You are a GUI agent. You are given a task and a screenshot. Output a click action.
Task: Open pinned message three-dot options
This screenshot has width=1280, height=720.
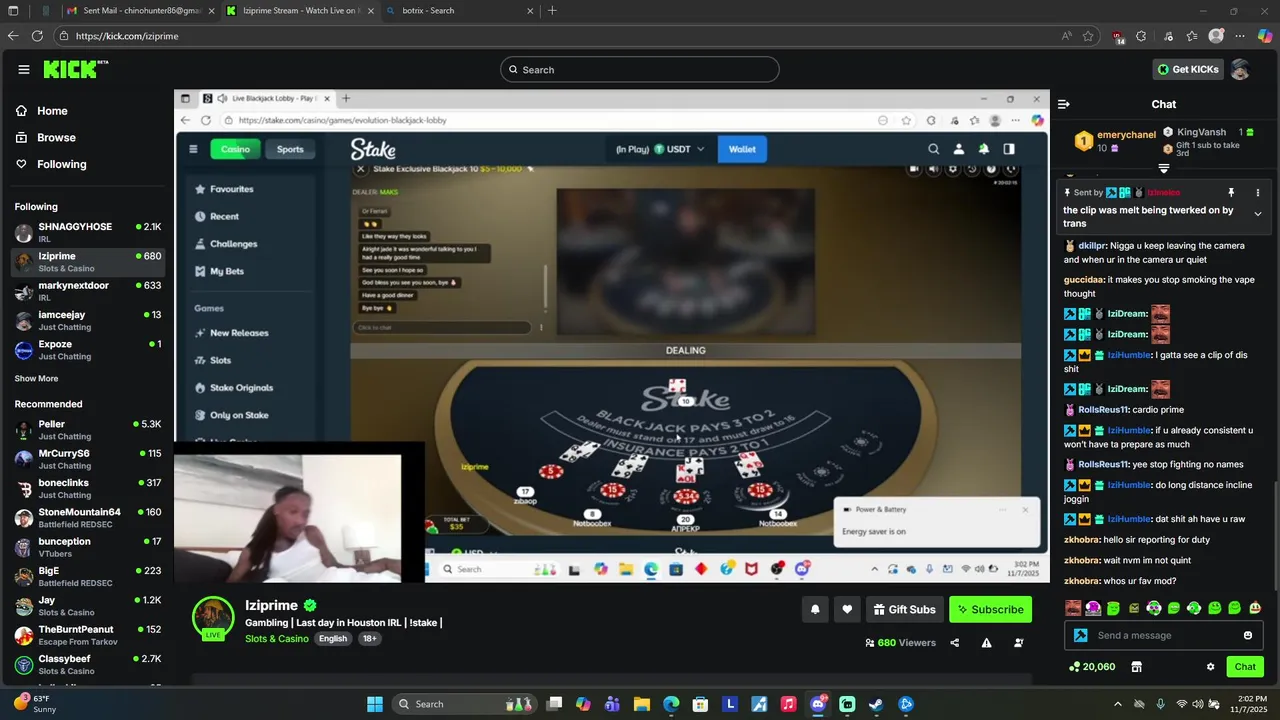point(1258,192)
